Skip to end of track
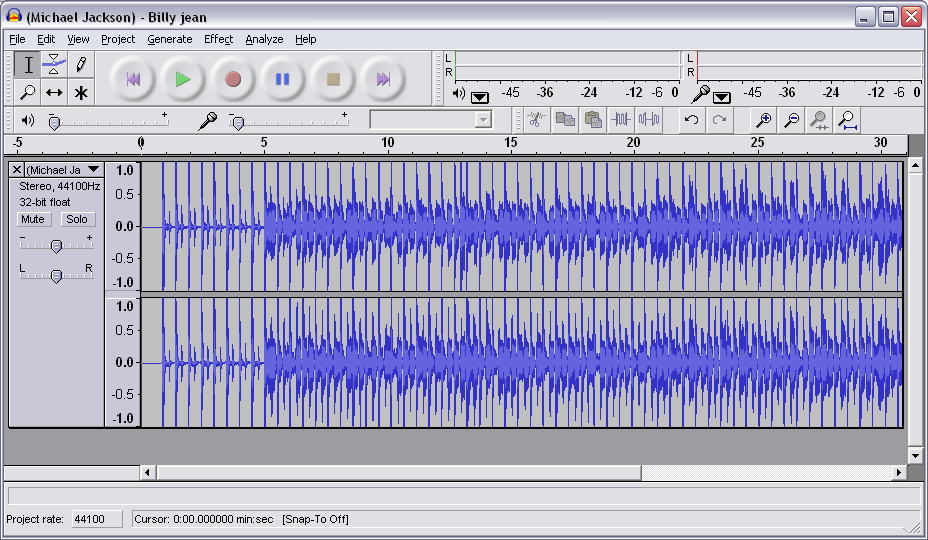The image size is (928, 540). (383, 79)
